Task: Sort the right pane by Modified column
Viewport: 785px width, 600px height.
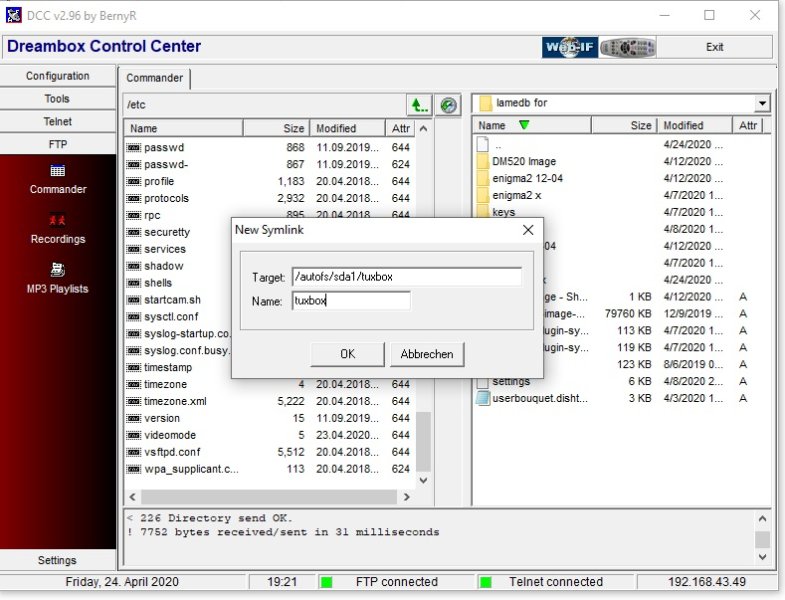Action: [695, 125]
